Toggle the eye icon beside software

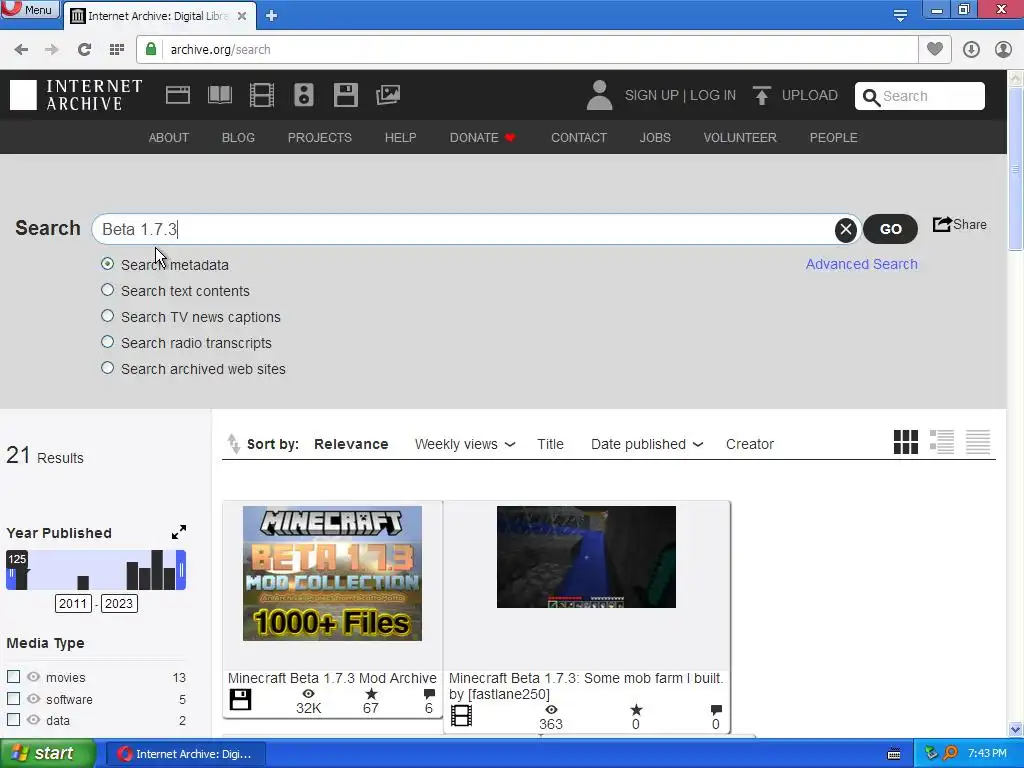pos(33,698)
